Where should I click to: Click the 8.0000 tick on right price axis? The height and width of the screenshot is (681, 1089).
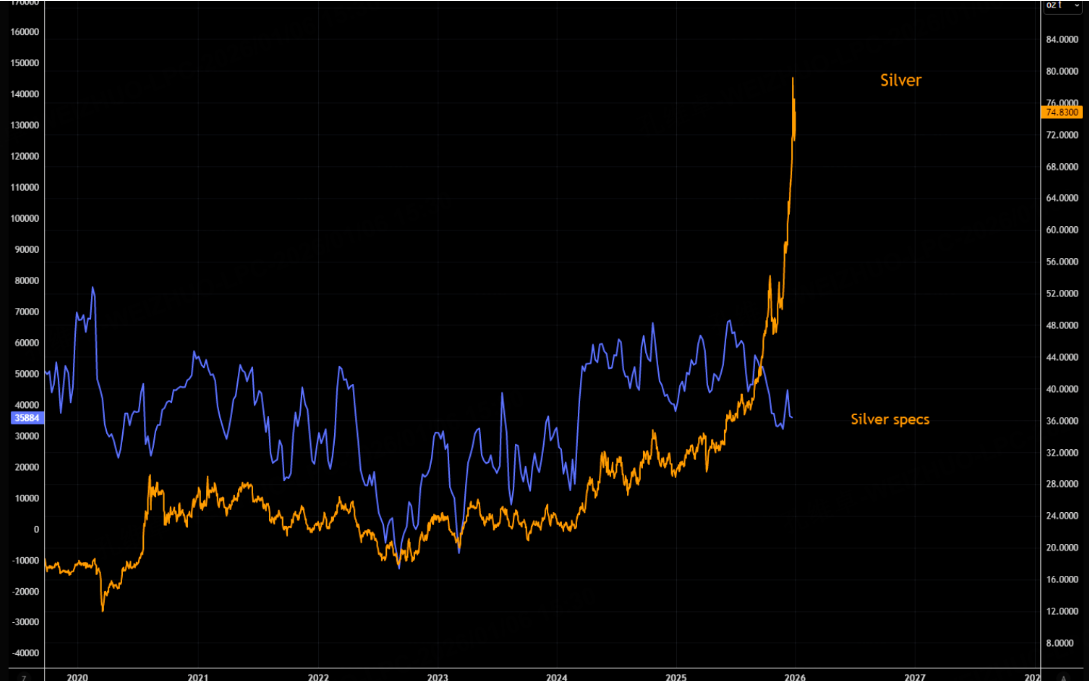1062,644
